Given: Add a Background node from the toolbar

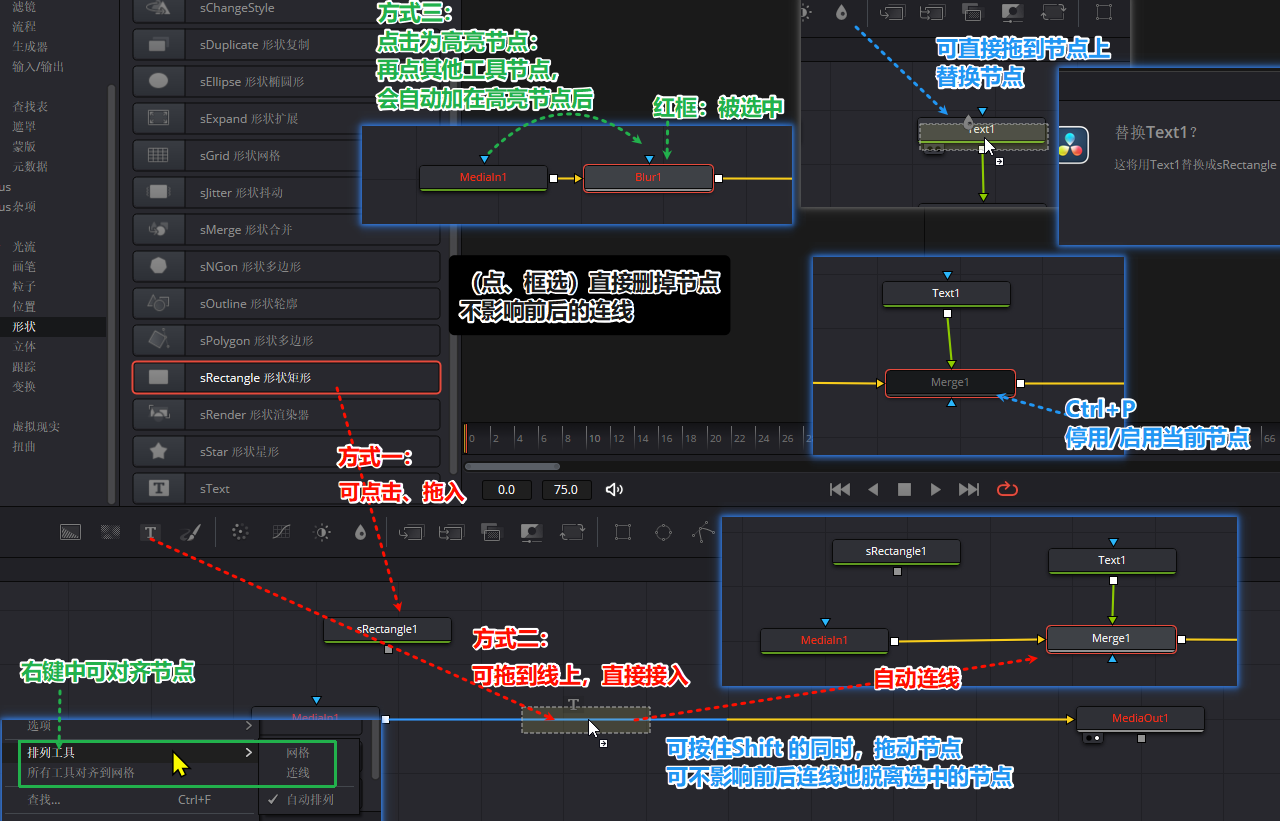Looking at the screenshot, I should 70,533.
